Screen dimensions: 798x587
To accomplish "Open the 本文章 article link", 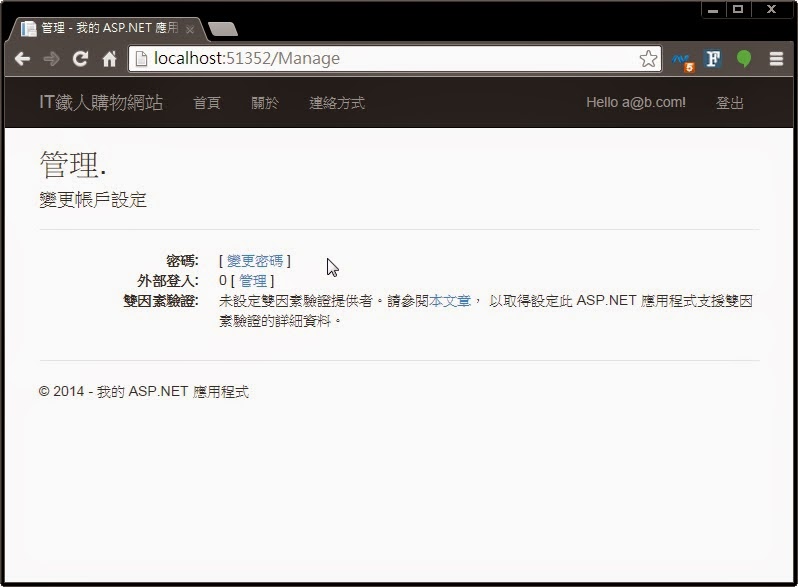I will point(450,301).
